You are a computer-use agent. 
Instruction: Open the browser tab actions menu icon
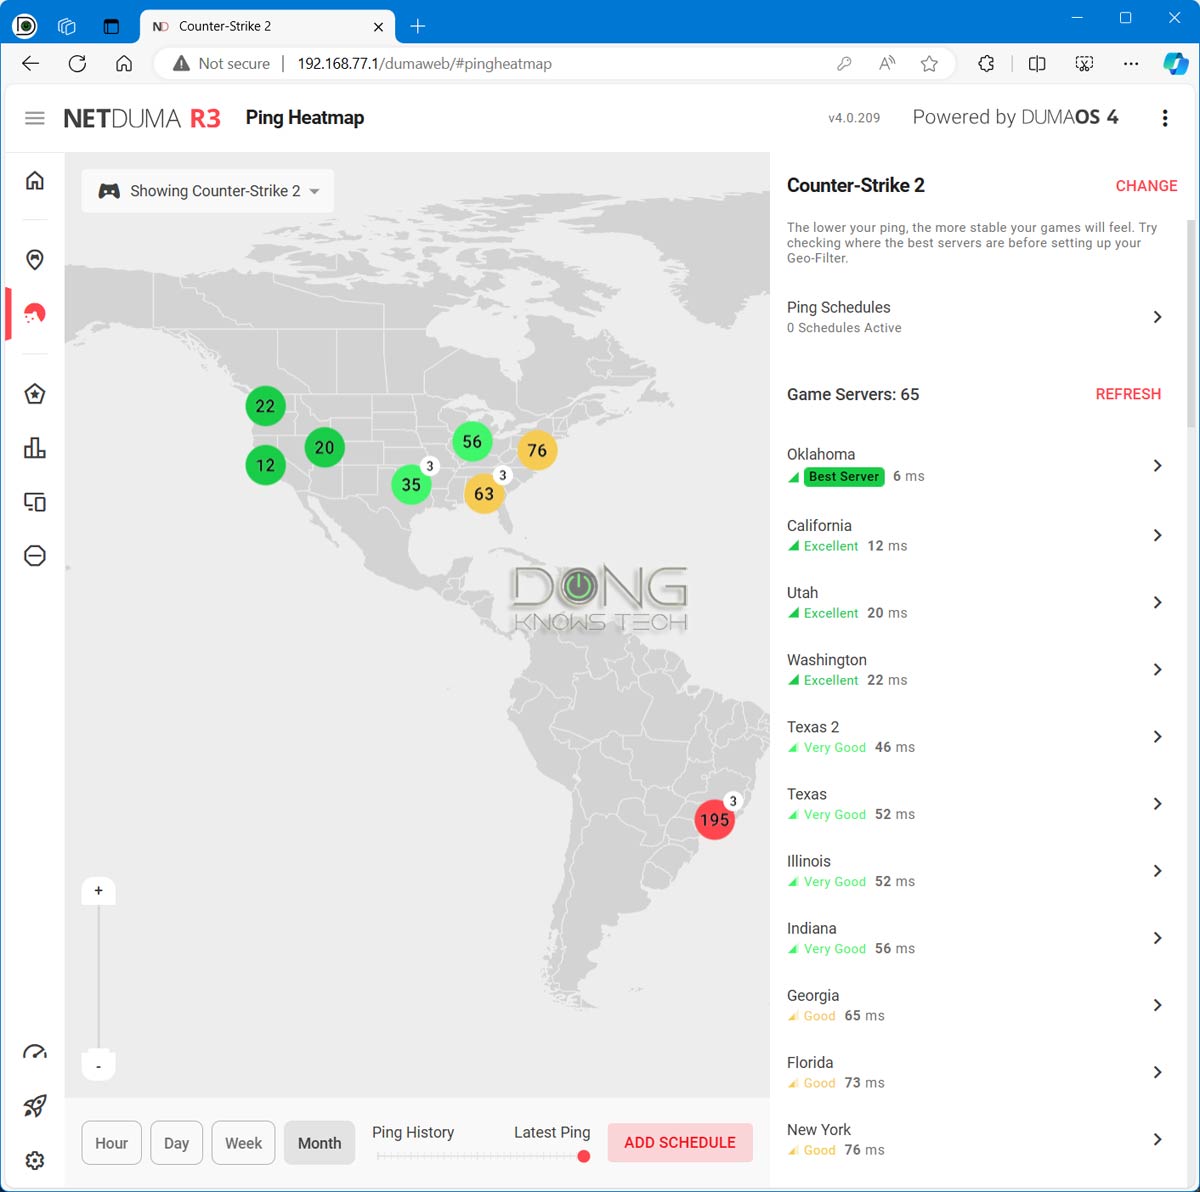(x=111, y=26)
